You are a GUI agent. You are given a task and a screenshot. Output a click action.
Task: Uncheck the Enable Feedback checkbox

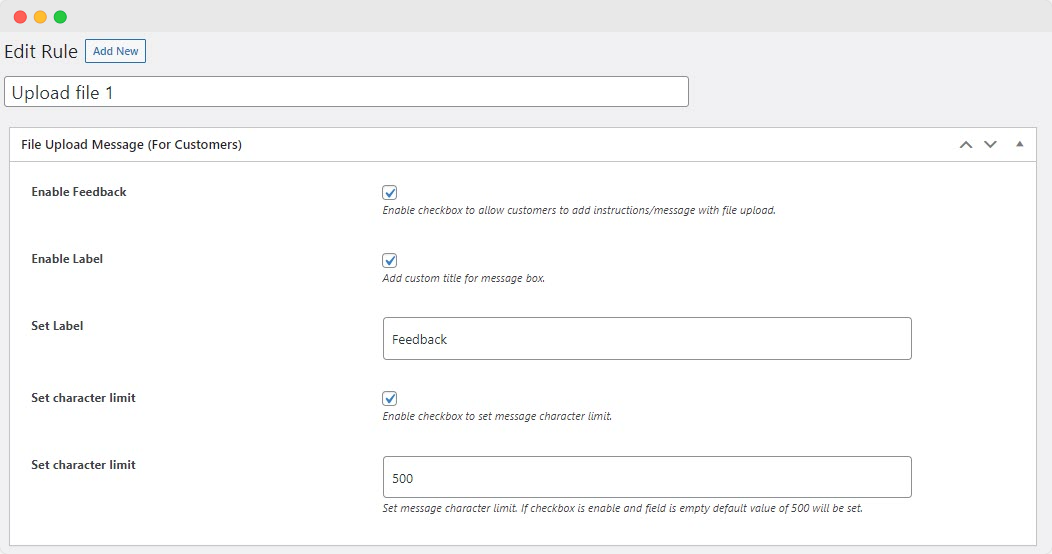(x=389, y=192)
